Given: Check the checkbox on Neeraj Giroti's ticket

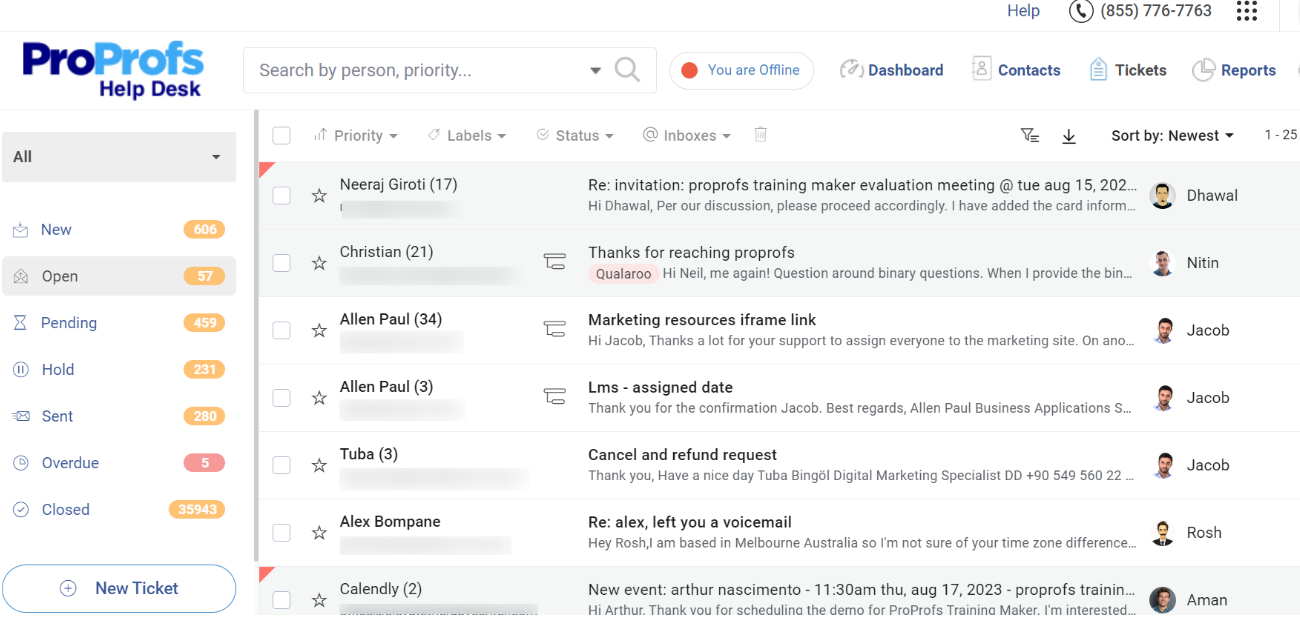Looking at the screenshot, I should pos(281,195).
